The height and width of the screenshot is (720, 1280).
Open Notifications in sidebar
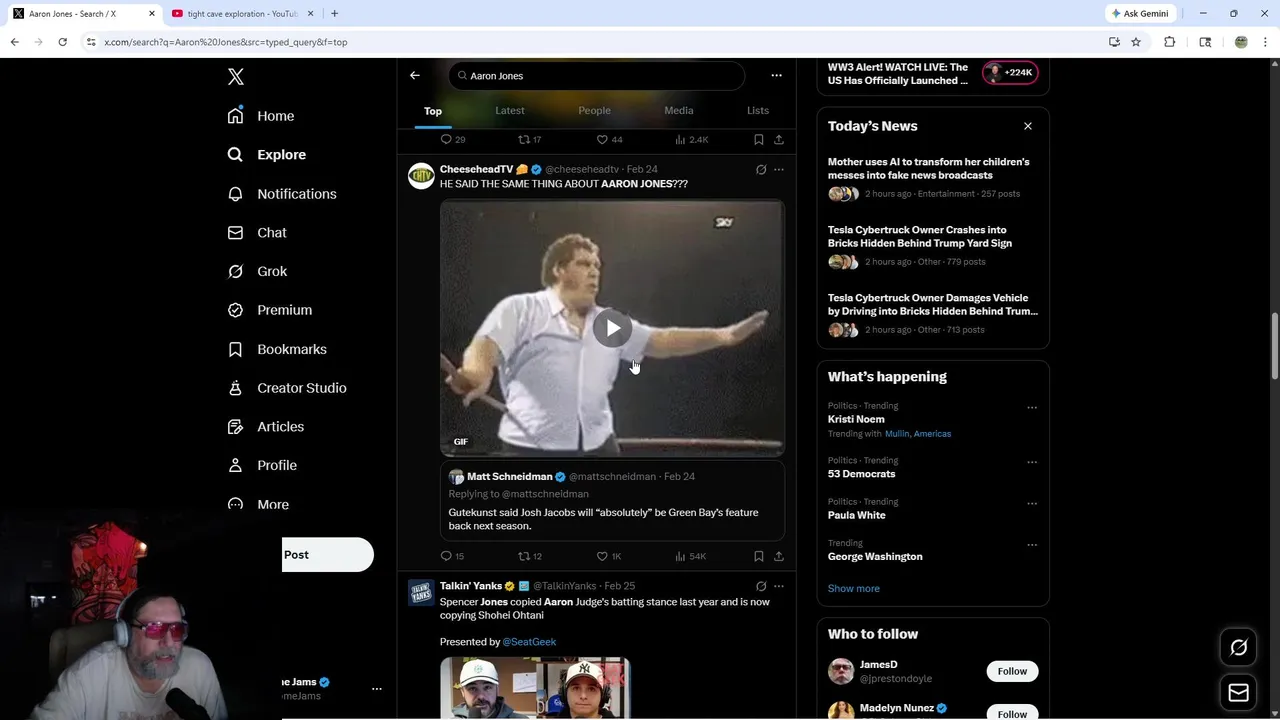(x=282, y=194)
